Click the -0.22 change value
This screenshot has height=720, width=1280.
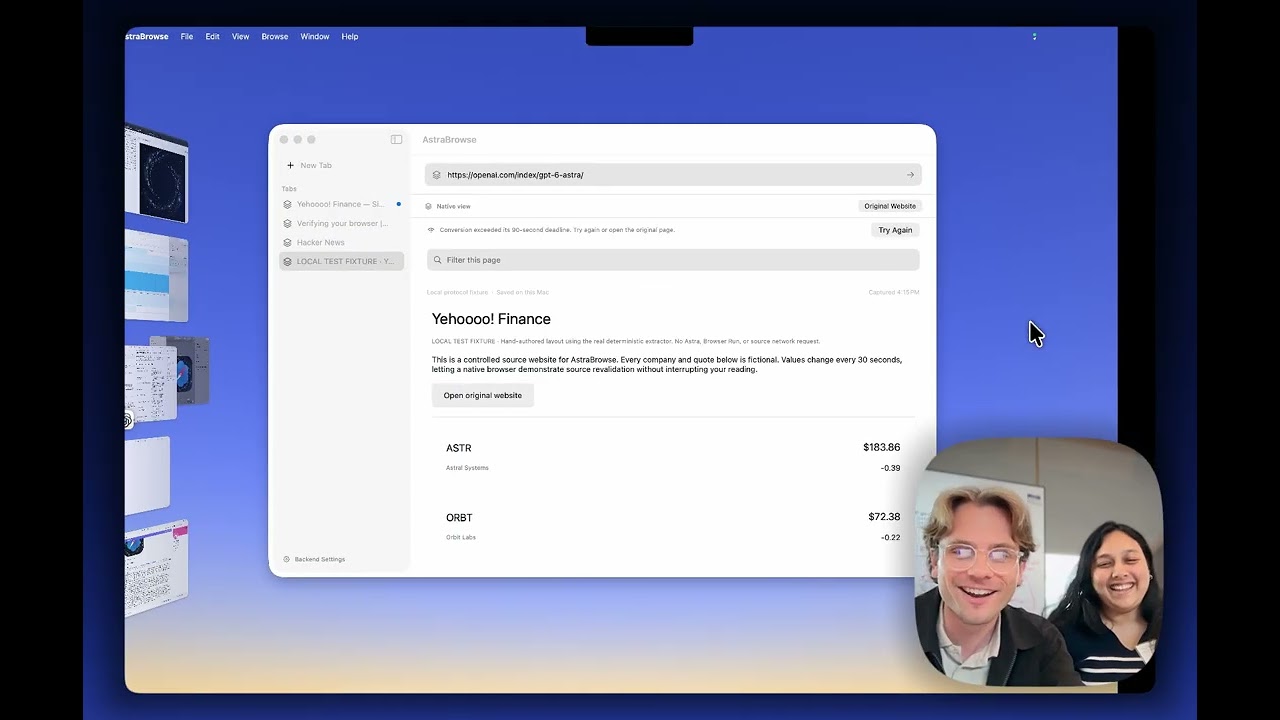pyautogui.click(x=890, y=538)
